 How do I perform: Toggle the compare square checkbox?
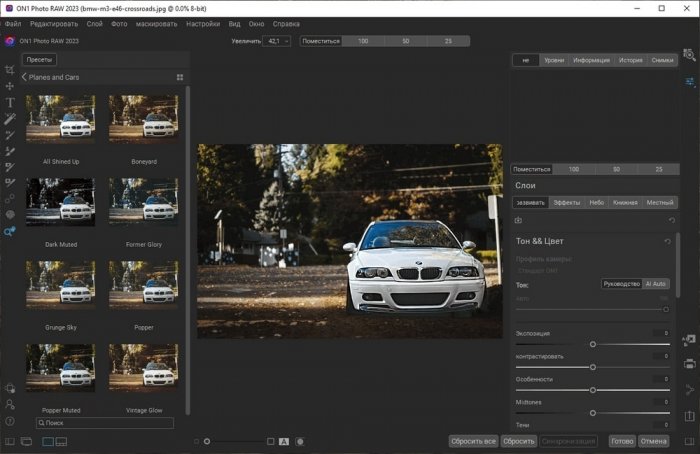[x=271, y=442]
